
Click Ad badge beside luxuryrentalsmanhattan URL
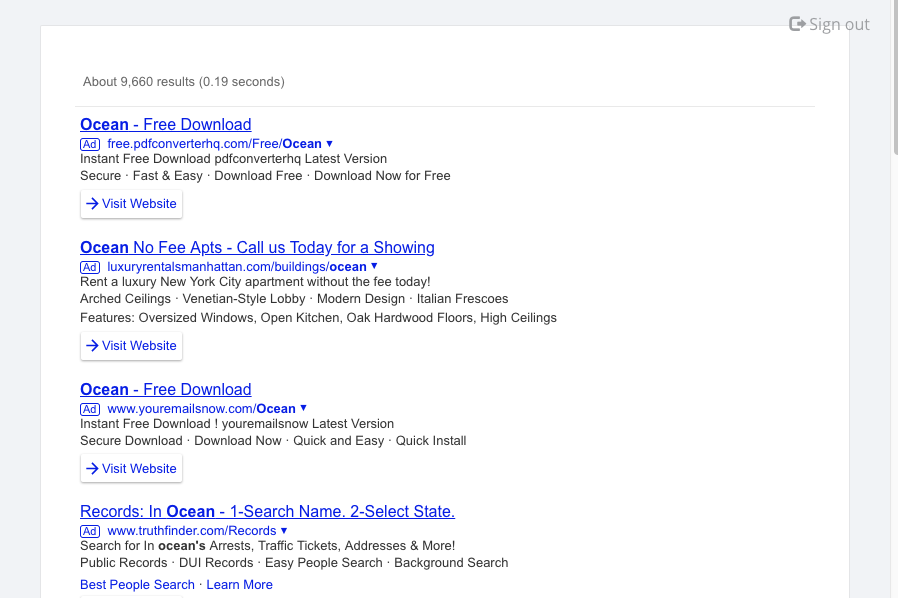(90, 267)
